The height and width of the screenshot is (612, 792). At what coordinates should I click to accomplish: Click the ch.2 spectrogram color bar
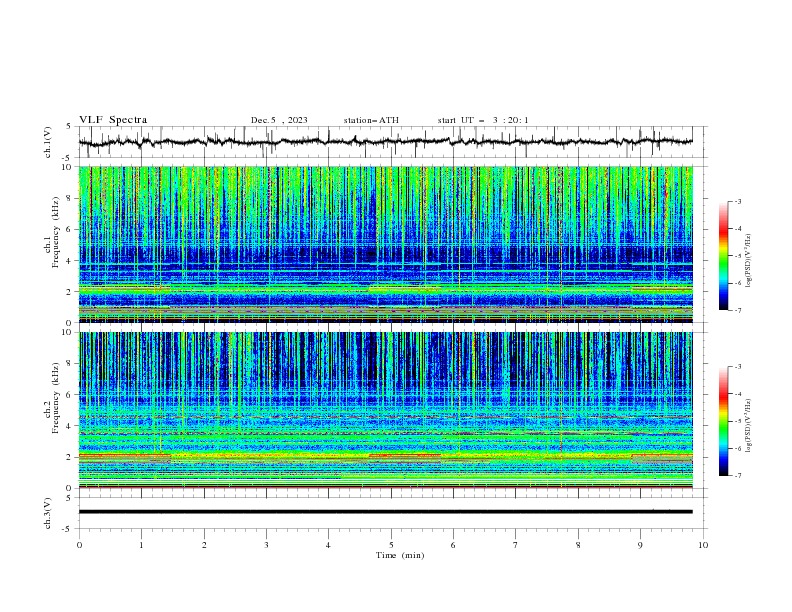pos(723,421)
